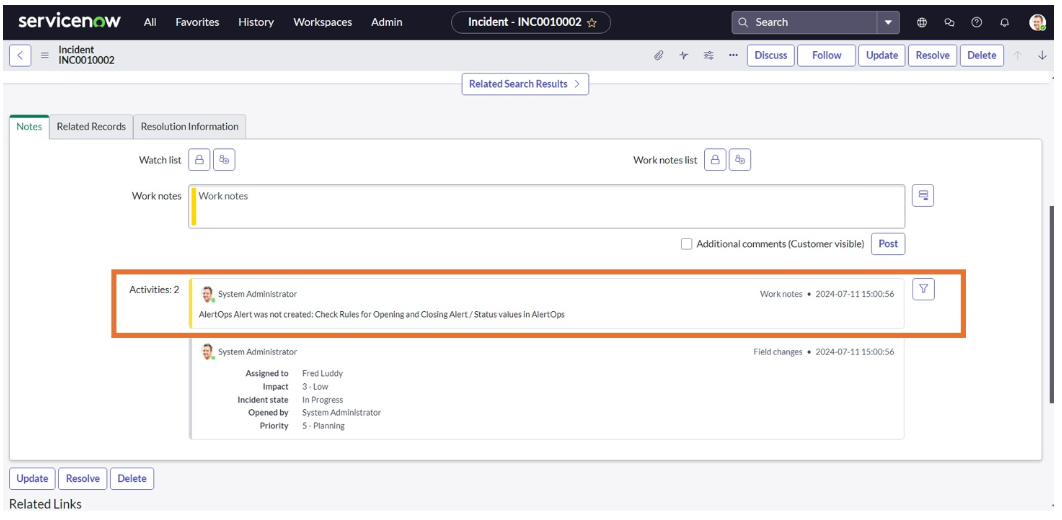Viewport: 1062px width, 520px height.
Task: Switch to the Notes tab
Action: pos(29,127)
